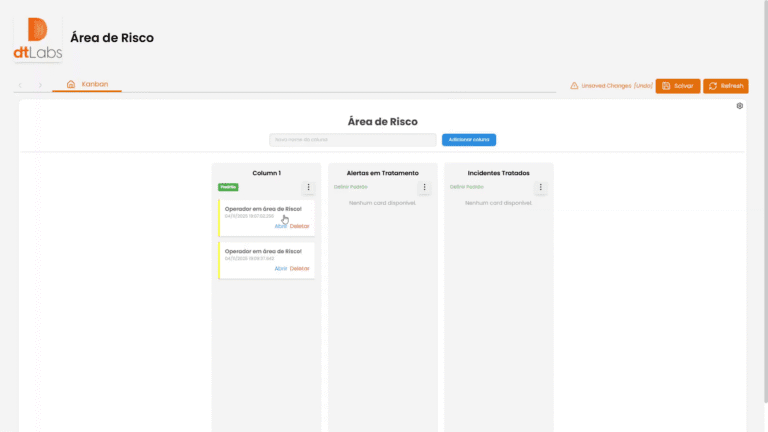768x432 pixels.
Task: Go back with the left arrow
Action: pos(19,85)
